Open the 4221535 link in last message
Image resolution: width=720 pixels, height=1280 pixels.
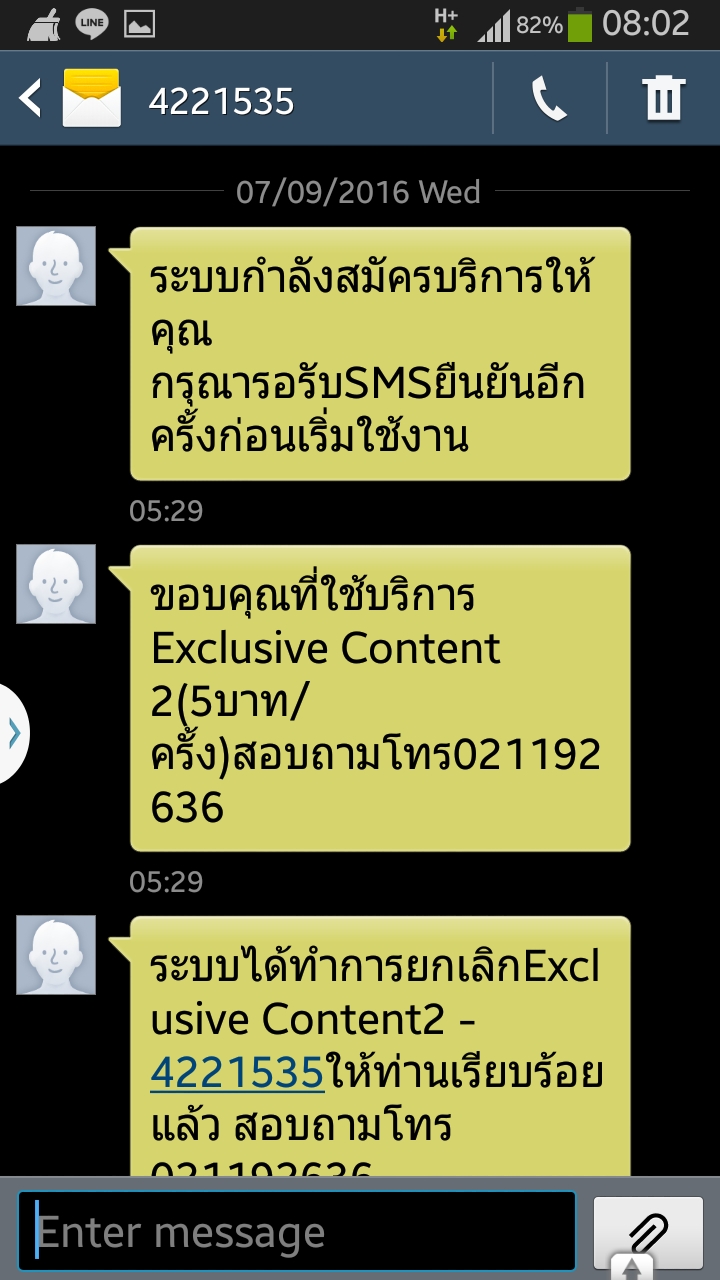[237, 1072]
